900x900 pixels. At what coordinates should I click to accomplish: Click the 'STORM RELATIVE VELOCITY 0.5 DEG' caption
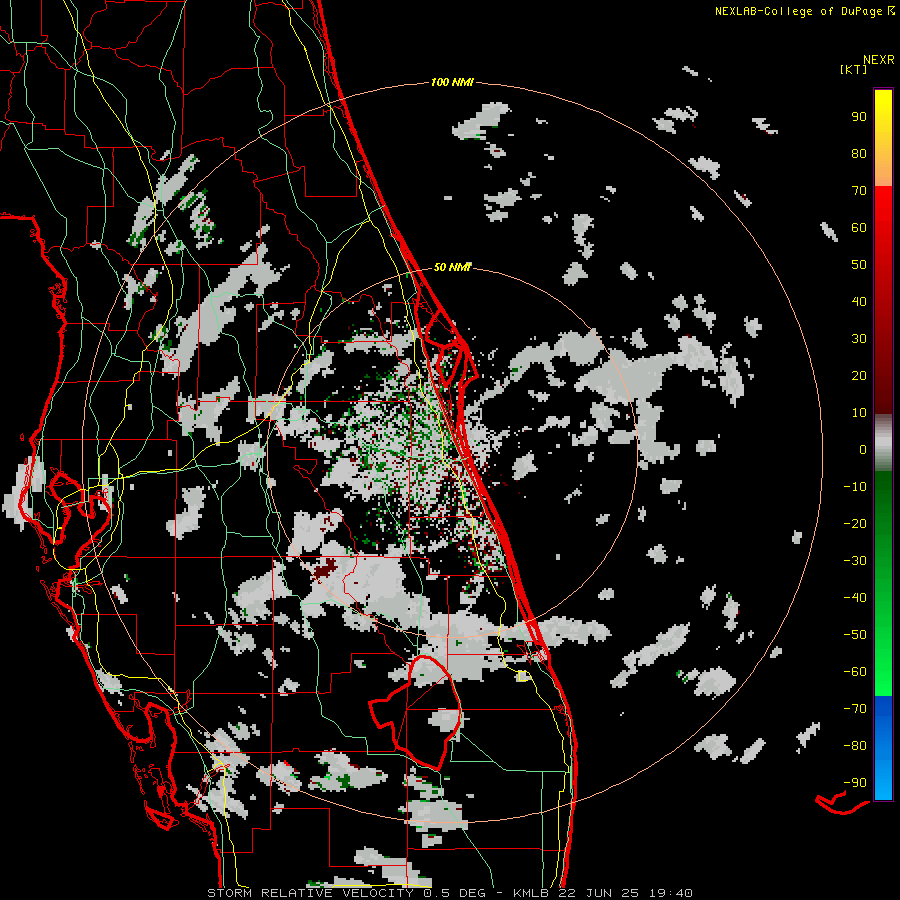click(x=346, y=893)
